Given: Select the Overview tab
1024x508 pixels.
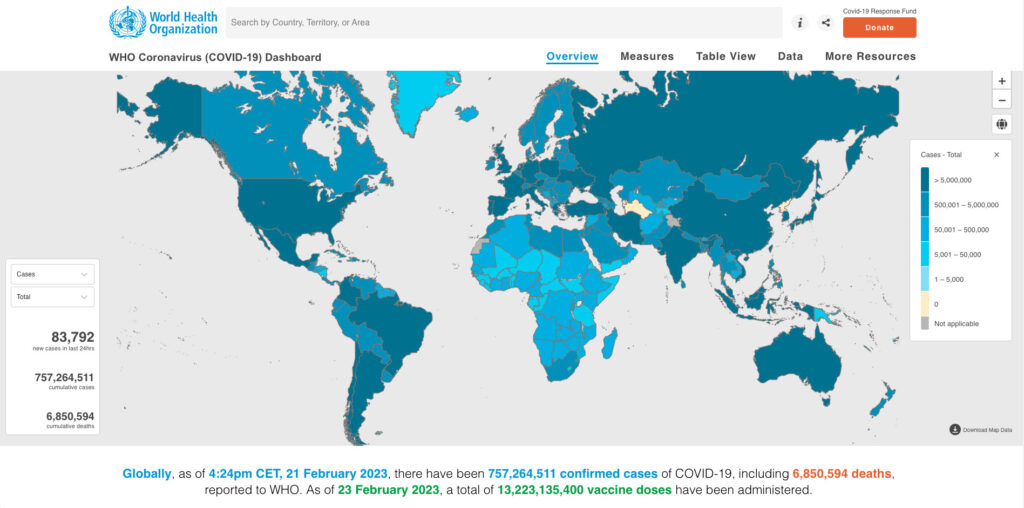Looking at the screenshot, I should tap(572, 57).
